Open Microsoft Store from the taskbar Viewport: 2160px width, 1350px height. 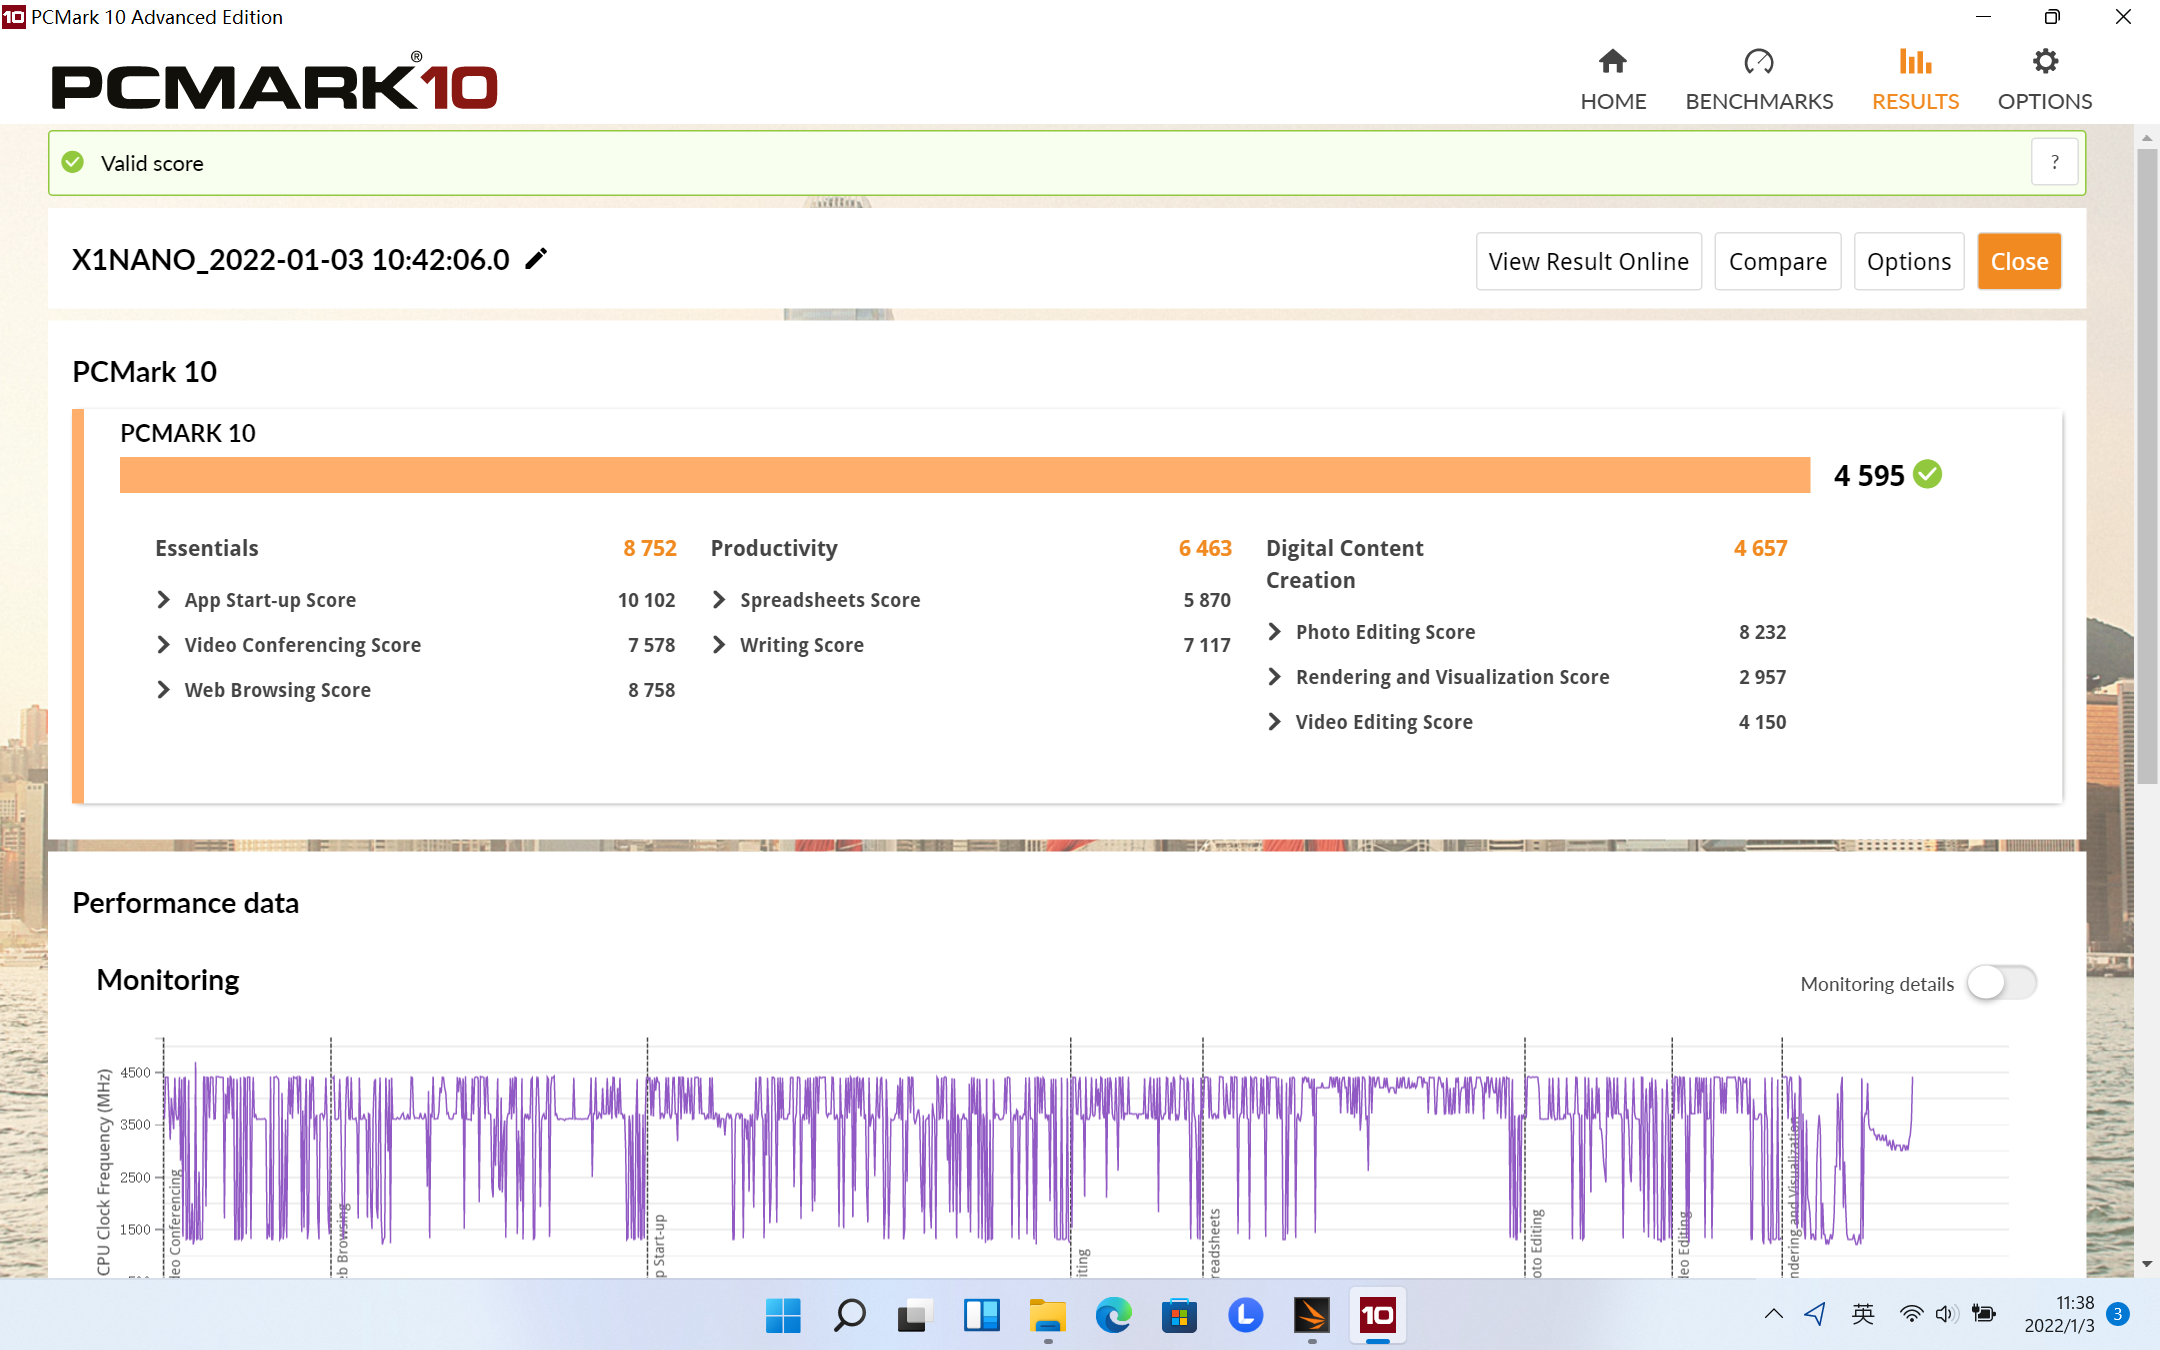(1179, 1315)
